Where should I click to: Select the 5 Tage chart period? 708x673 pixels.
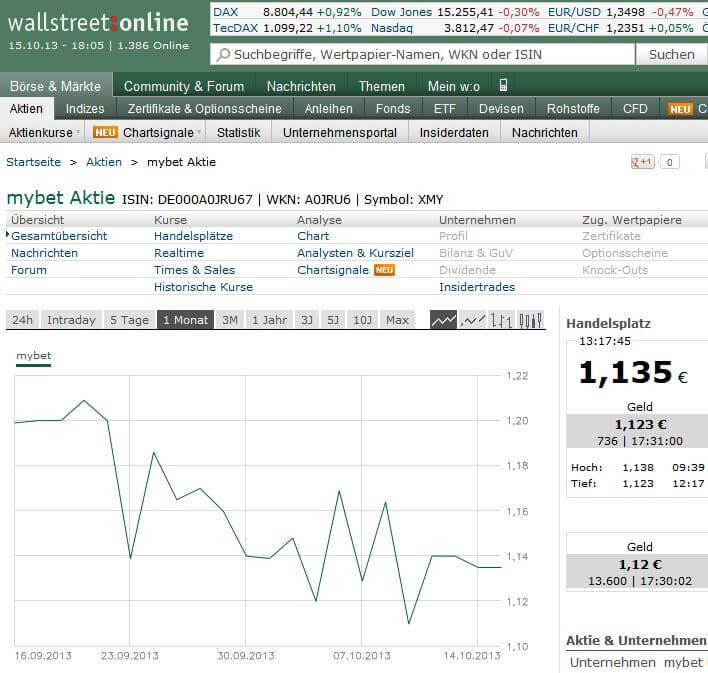coord(129,320)
